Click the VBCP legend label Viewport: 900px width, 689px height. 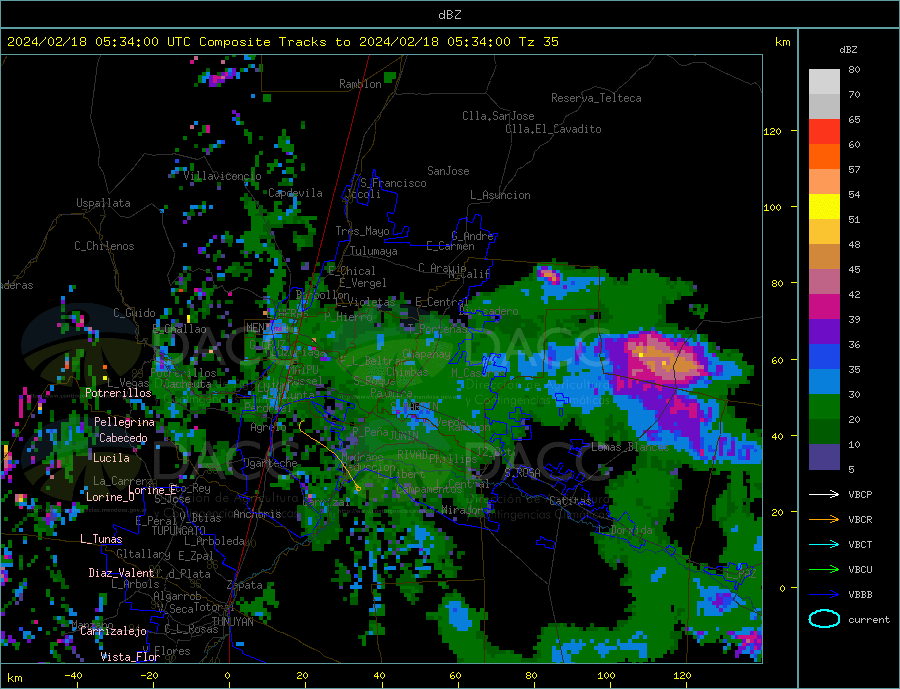[x=860, y=494]
